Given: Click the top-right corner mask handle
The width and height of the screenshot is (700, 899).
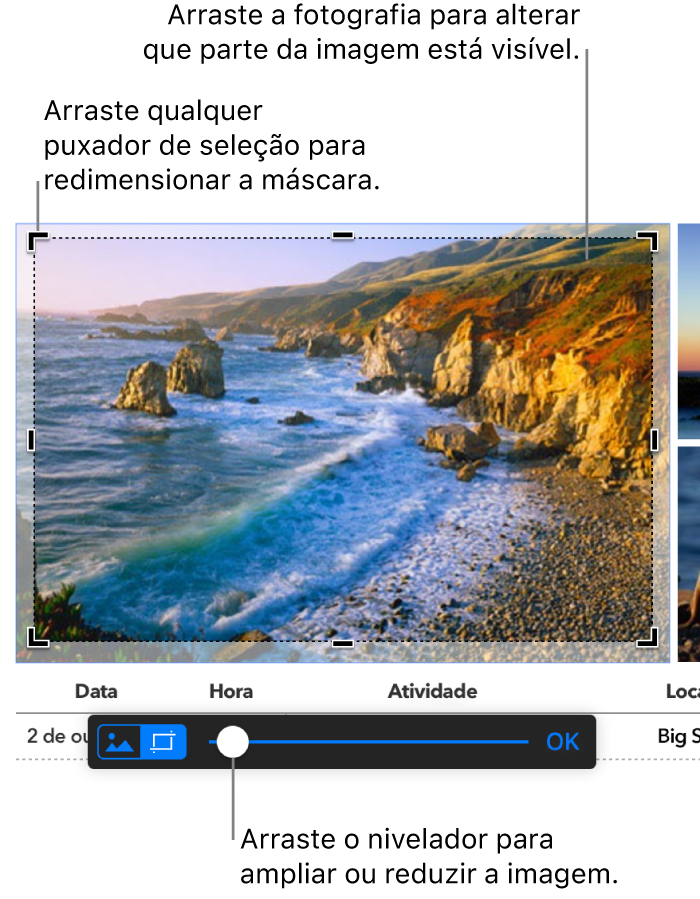Looking at the screenshot, I should click(x=648, y=241).
